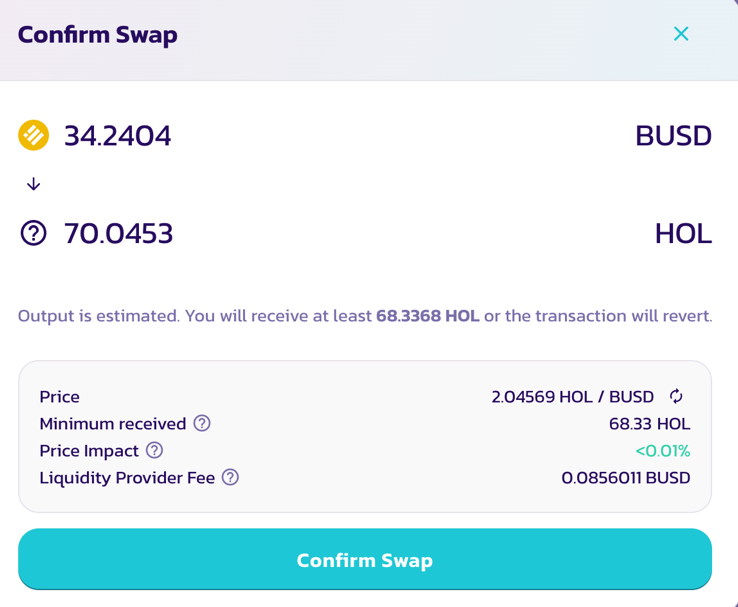Click the Price row label
This screenshot has height=607, width=738.
click(x=59, y=397)
